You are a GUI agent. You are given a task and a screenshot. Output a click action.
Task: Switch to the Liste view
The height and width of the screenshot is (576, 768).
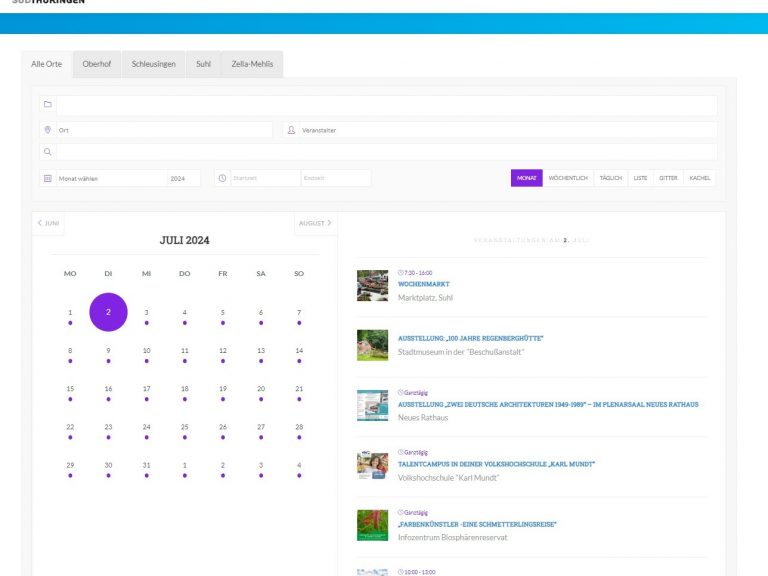click(640, 178)
